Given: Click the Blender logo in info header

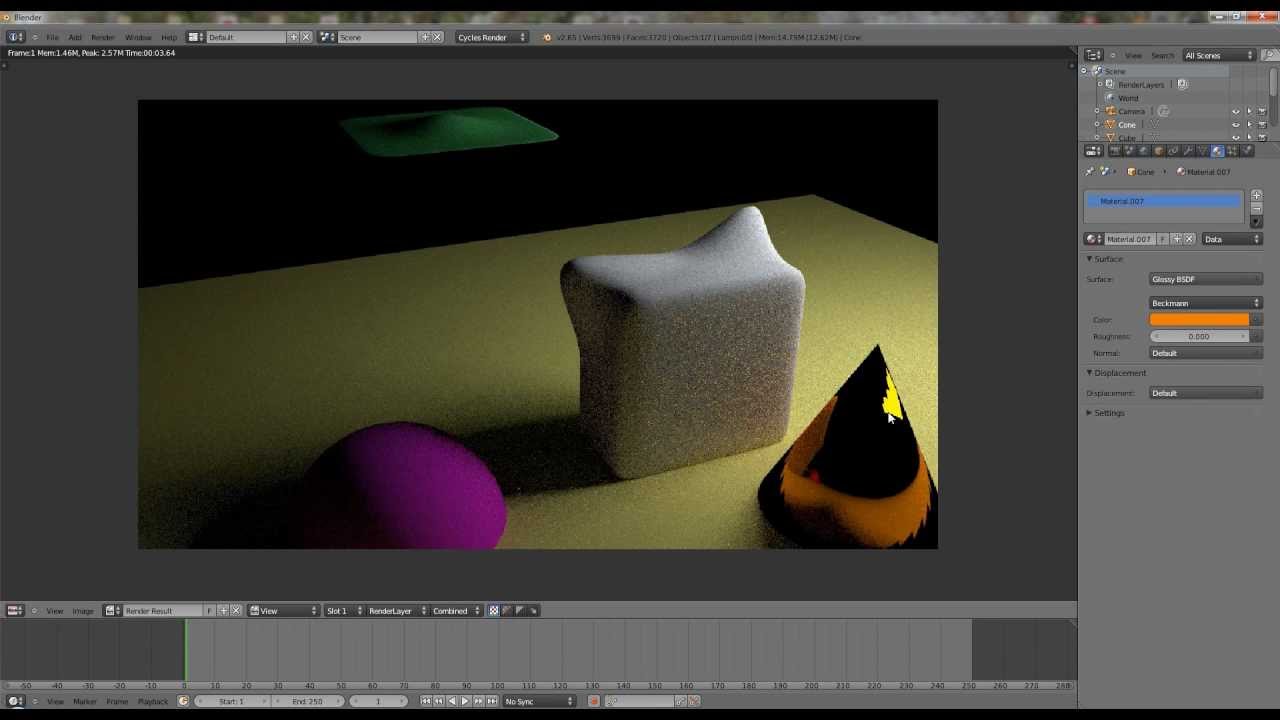Looking at the screenshot, I should pyautogui.click(x=546, y=37).
